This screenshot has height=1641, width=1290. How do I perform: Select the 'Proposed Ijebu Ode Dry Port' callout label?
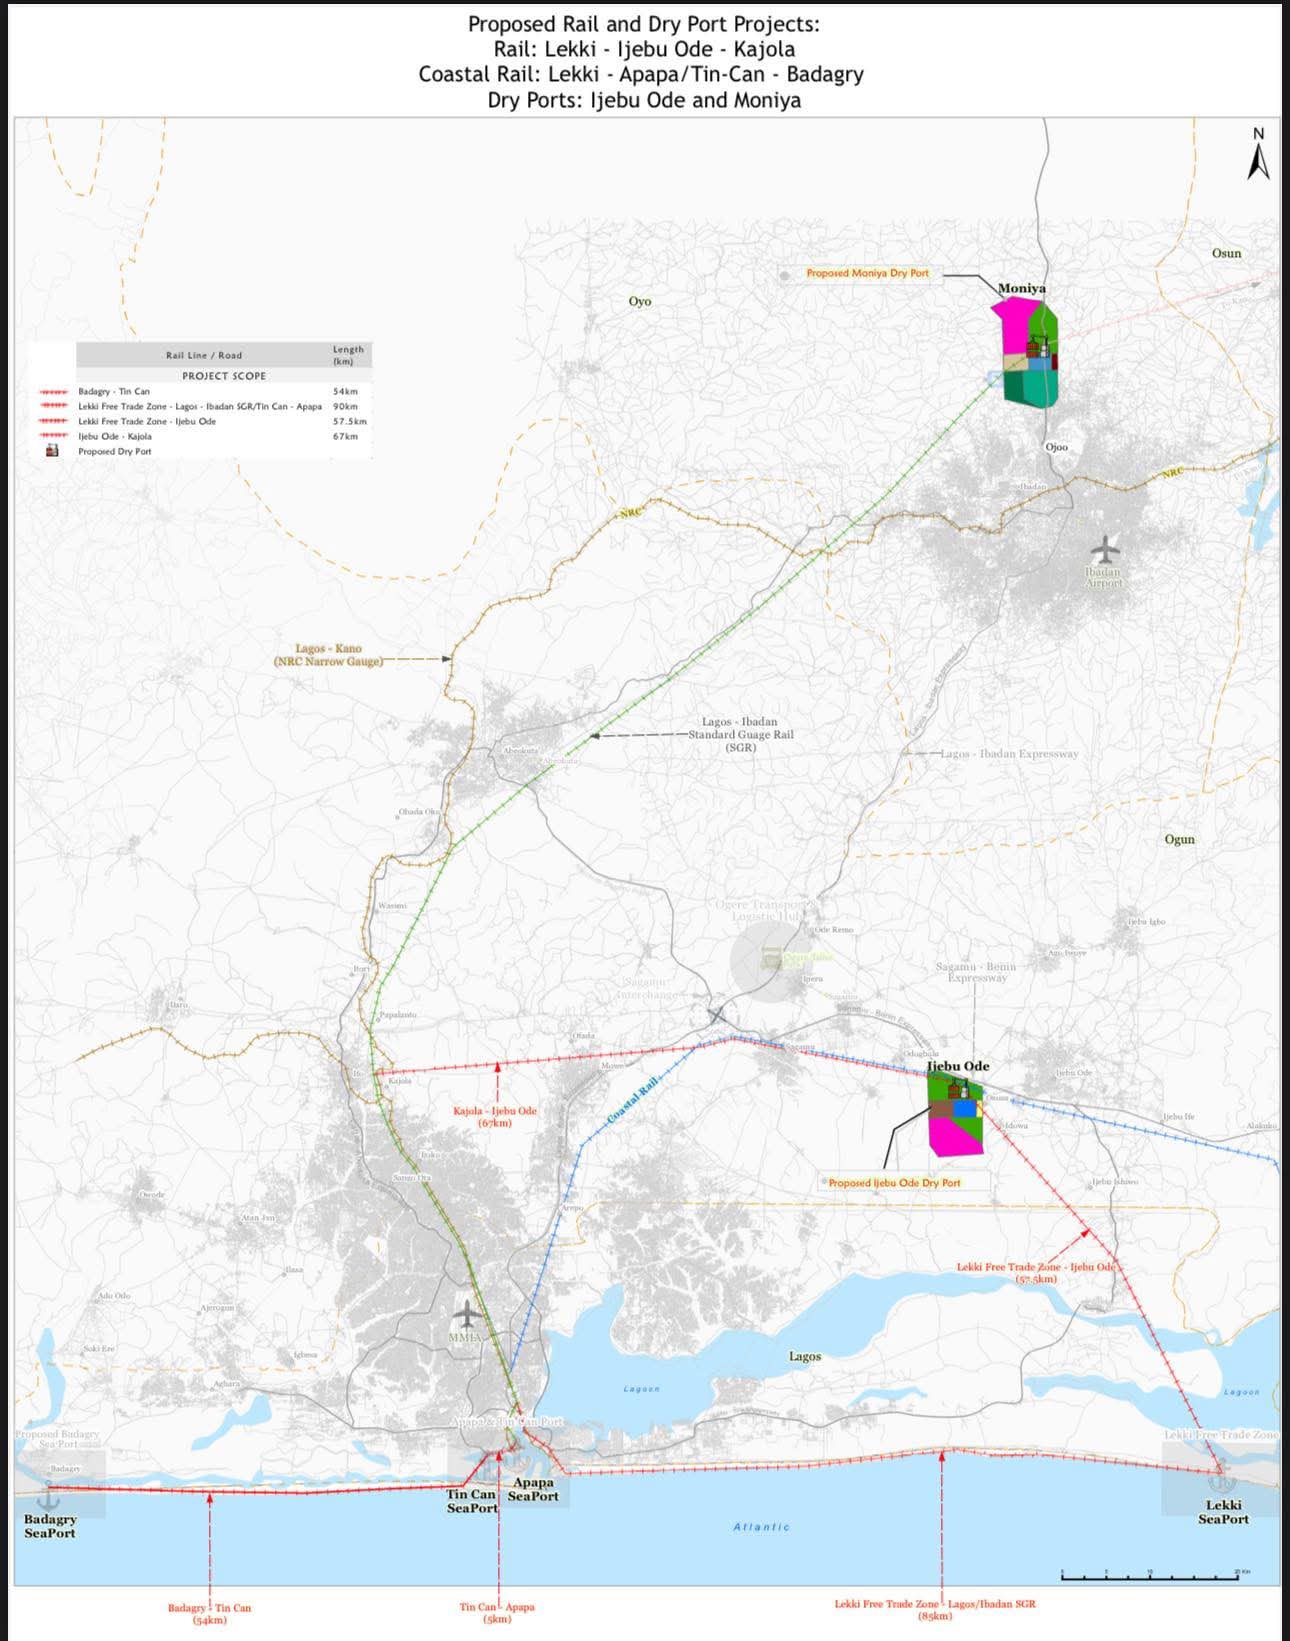(894, 1183)
